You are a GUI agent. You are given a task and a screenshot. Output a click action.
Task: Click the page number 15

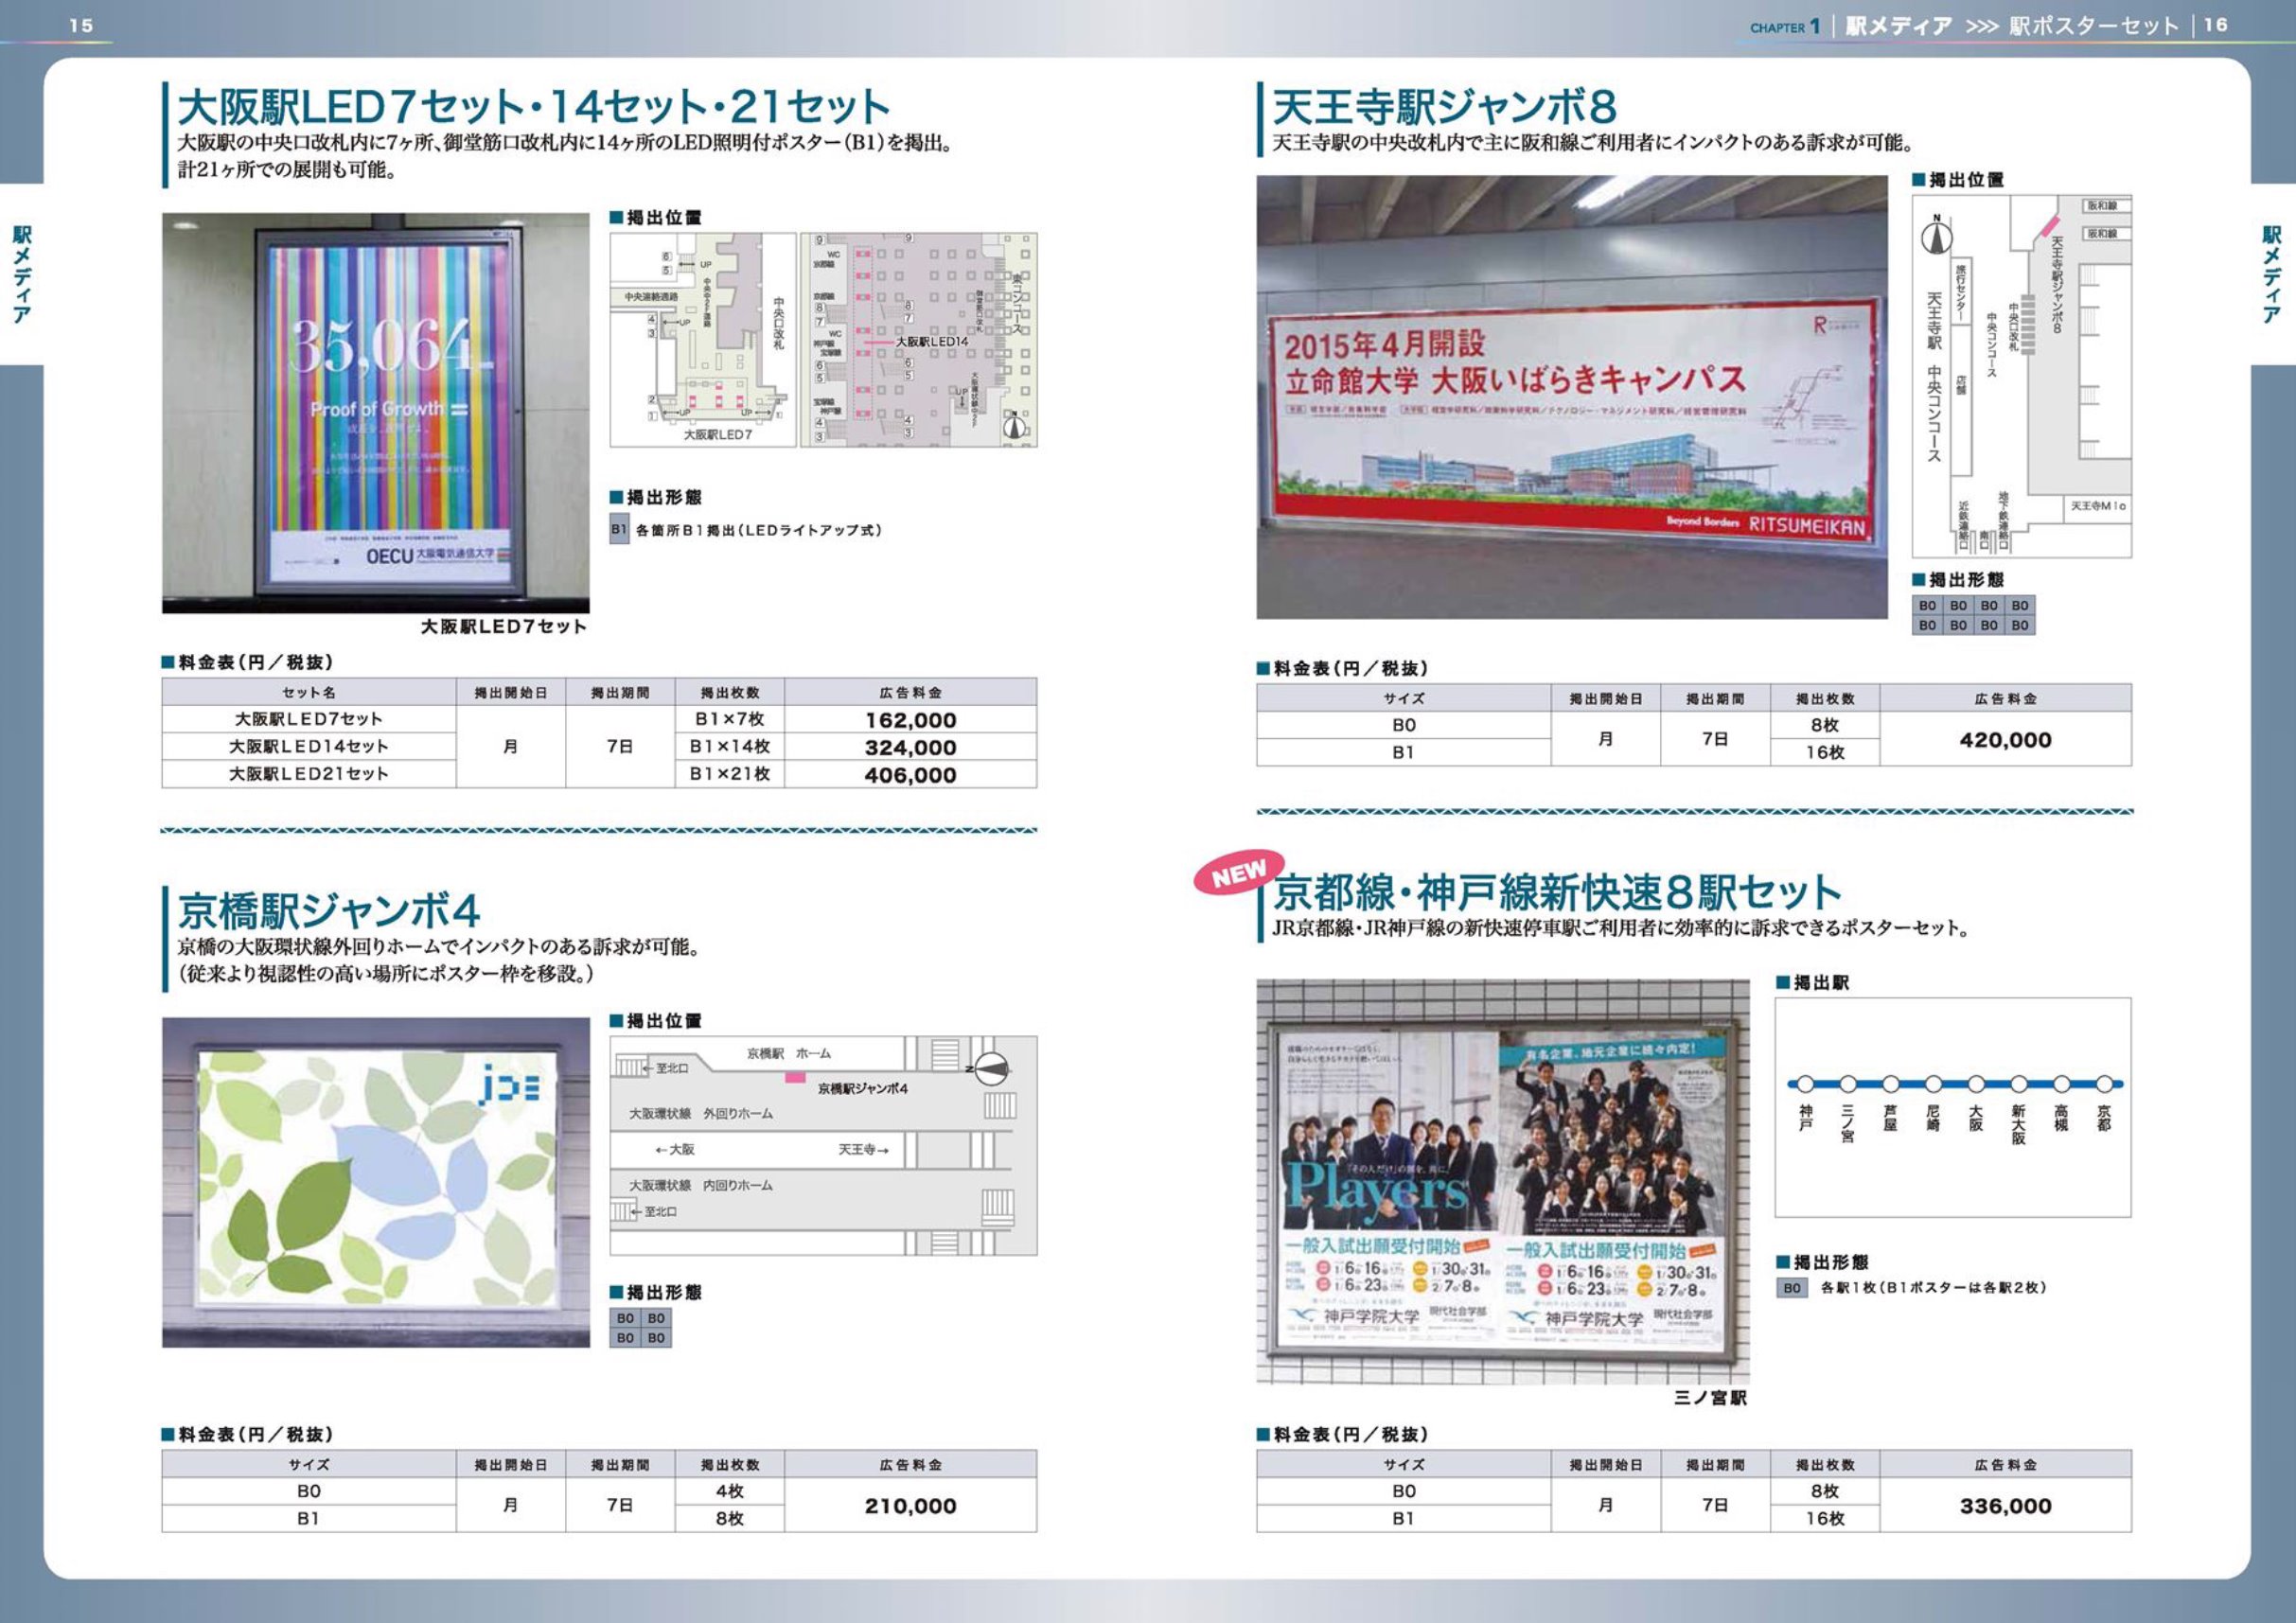(81, 26)
